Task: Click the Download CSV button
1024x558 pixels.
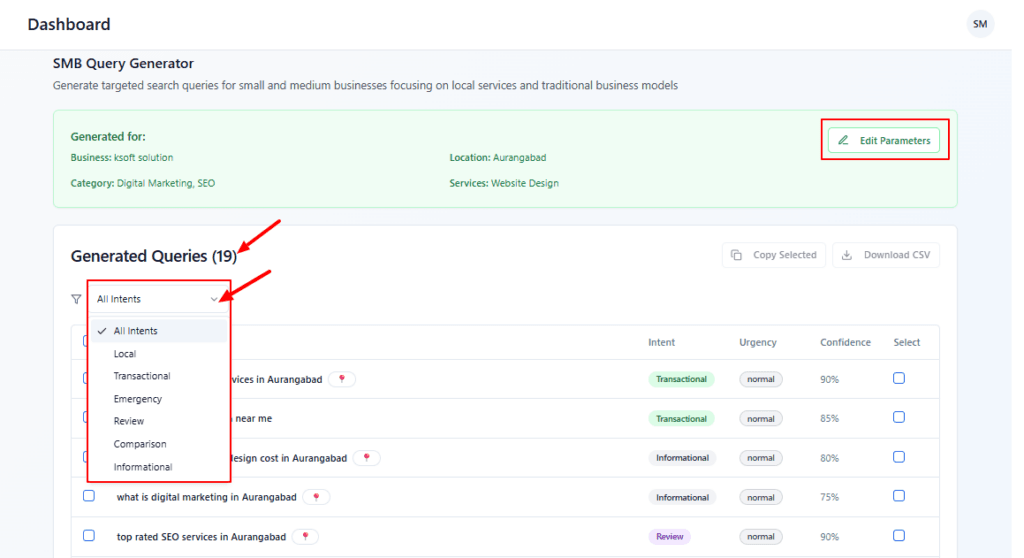Action: (885, 255)
